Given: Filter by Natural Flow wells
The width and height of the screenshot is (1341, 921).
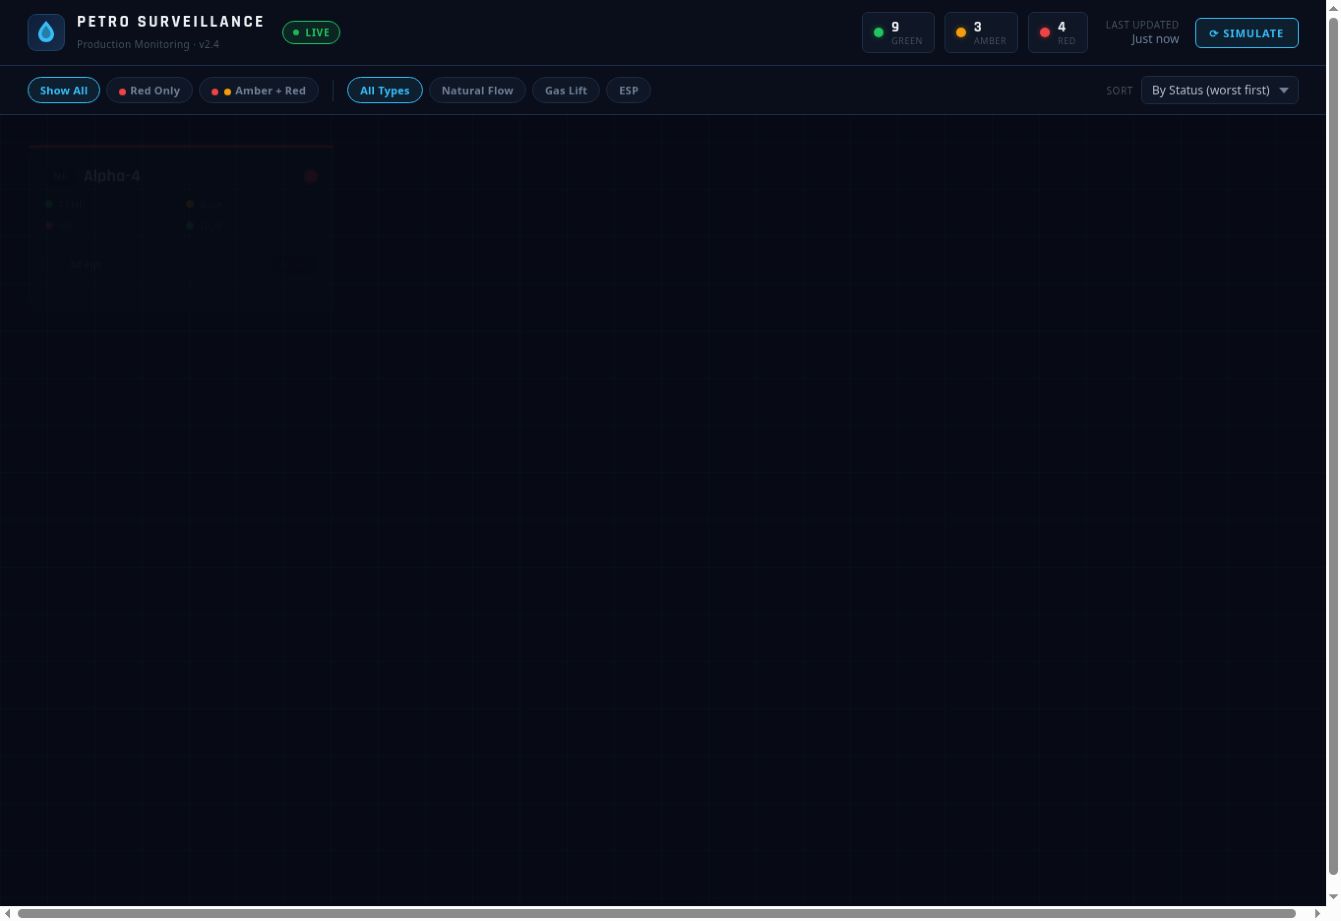Looking at the screenshot, I should coord(477,90).
